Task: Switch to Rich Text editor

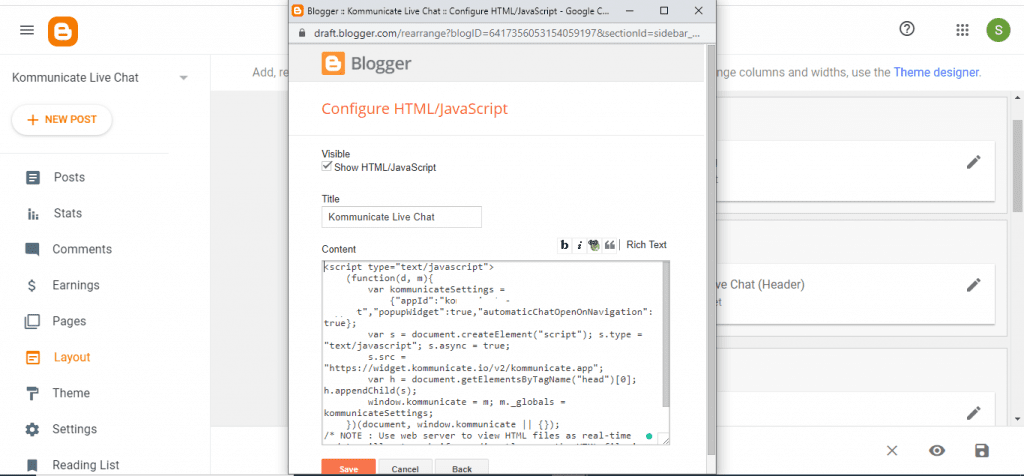Action: [x=647, y=245]
